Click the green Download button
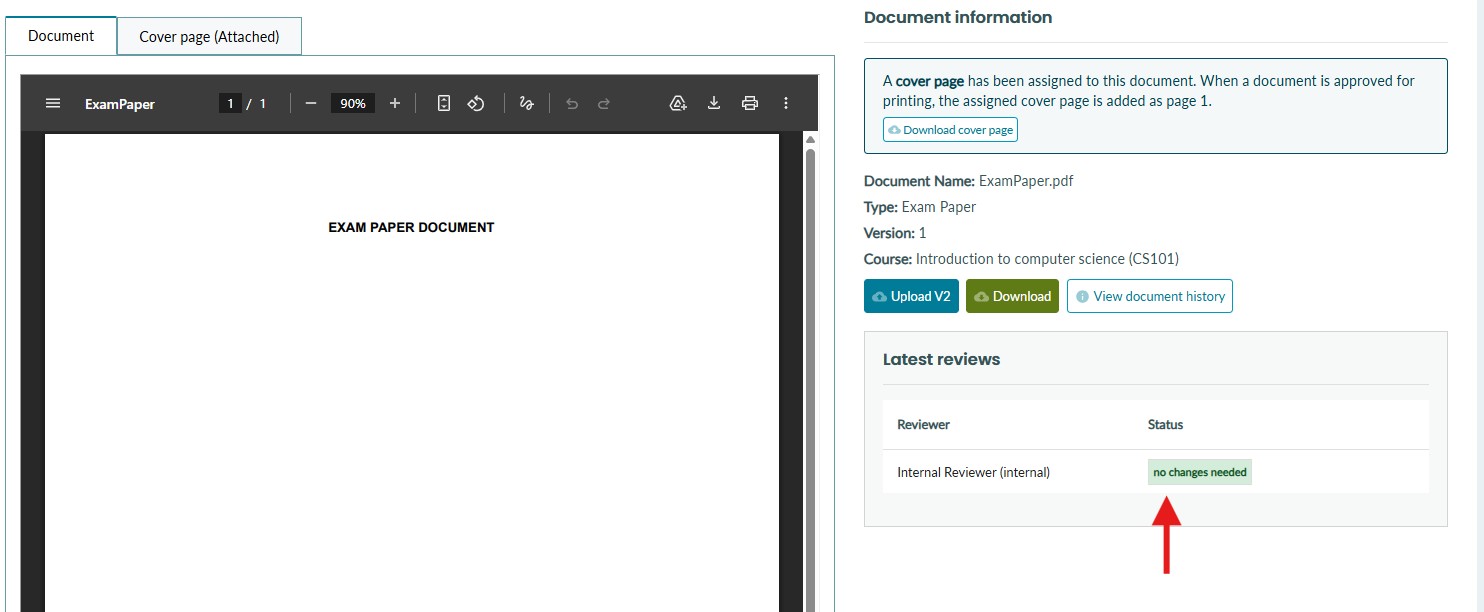The width and height of the screenshot is (1484, 612). [1012, 296]
